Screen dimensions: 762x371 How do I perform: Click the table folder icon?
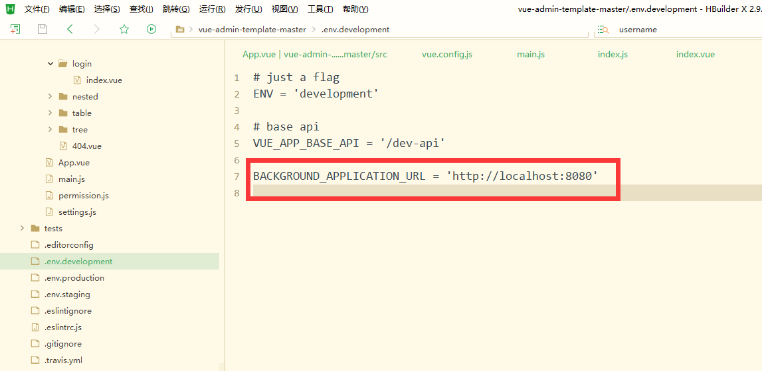pos(62,113)
